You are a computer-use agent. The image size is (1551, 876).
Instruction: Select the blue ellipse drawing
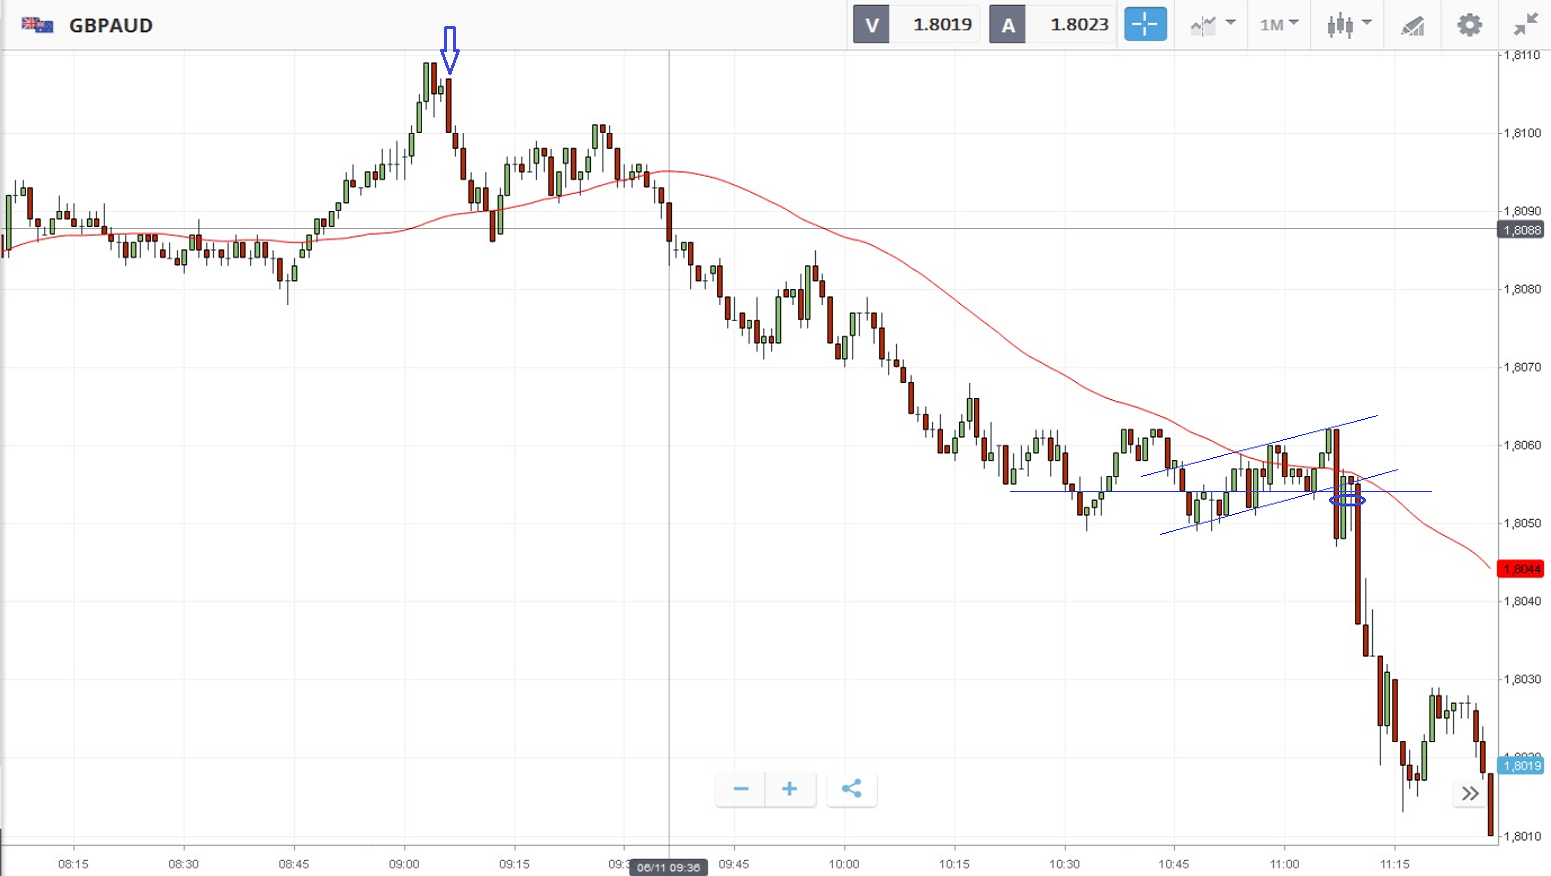(x=1347, y=500)
